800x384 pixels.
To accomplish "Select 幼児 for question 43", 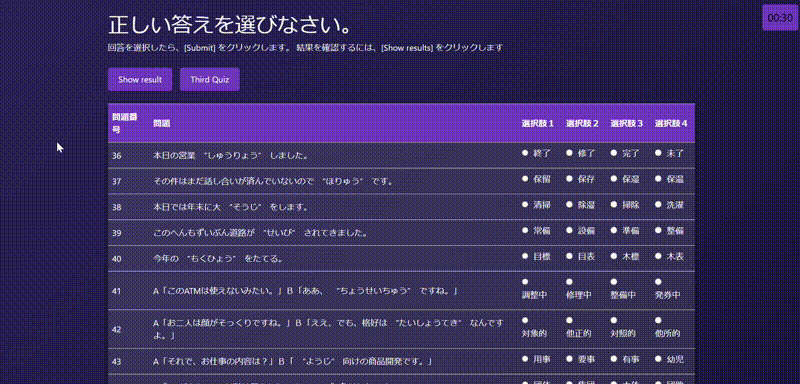I will 658,359.
